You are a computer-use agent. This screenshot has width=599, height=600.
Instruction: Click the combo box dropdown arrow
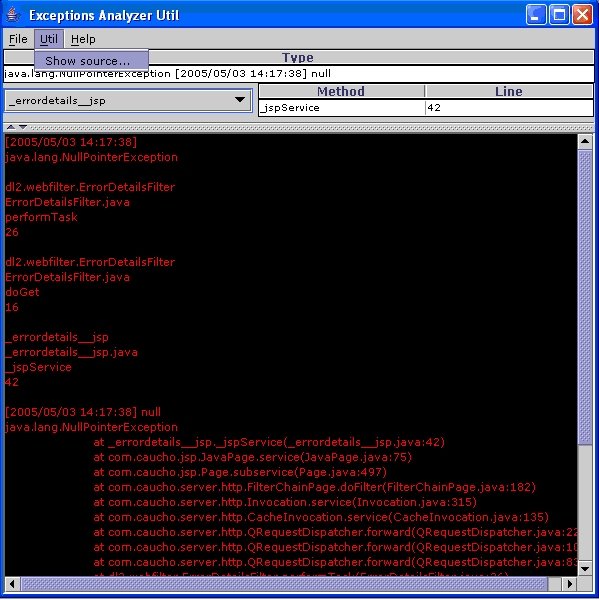pos(240,100)
